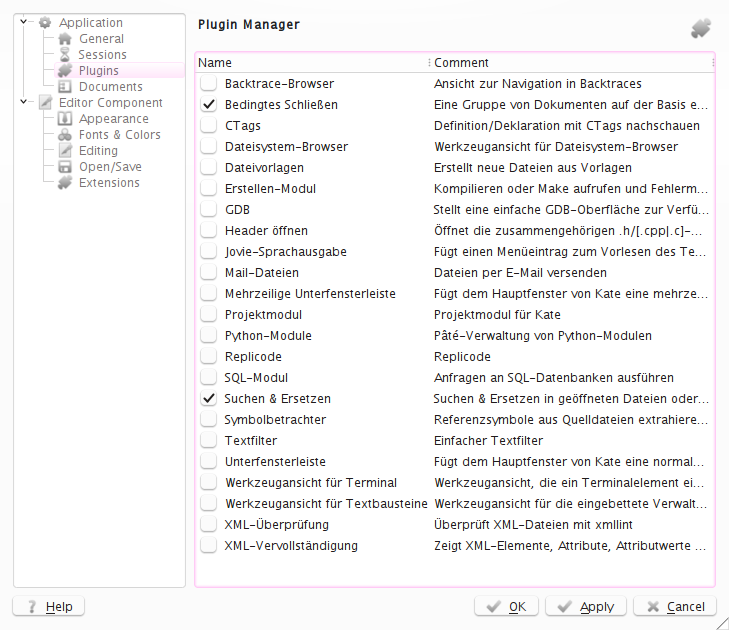729x630 pixels.
Task: Click the Editing pencil icon
Action: pyautogui.click(x=65, y=151)
